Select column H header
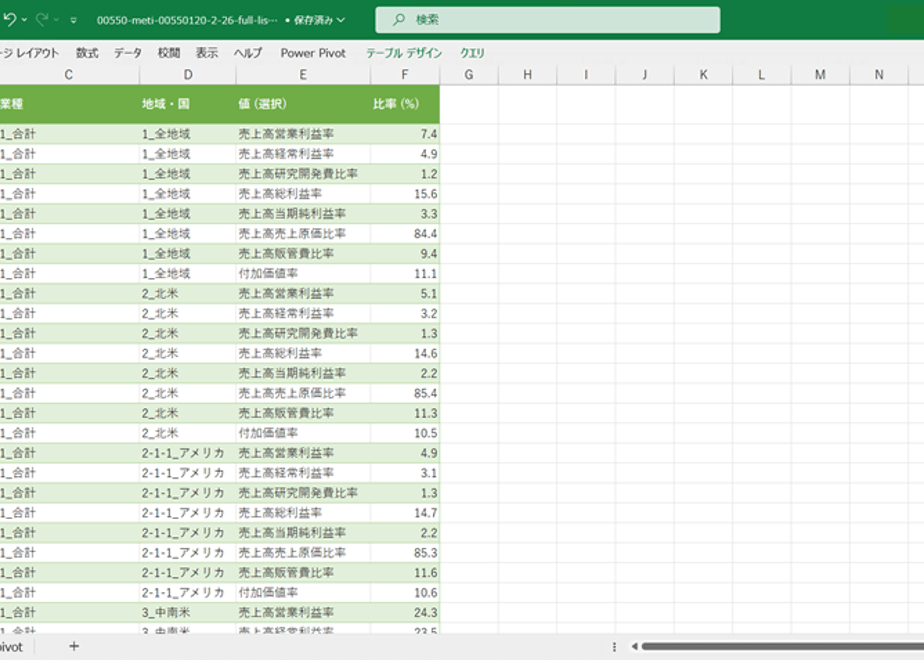Viewport: 924px width, 660px height. [527, 75]
